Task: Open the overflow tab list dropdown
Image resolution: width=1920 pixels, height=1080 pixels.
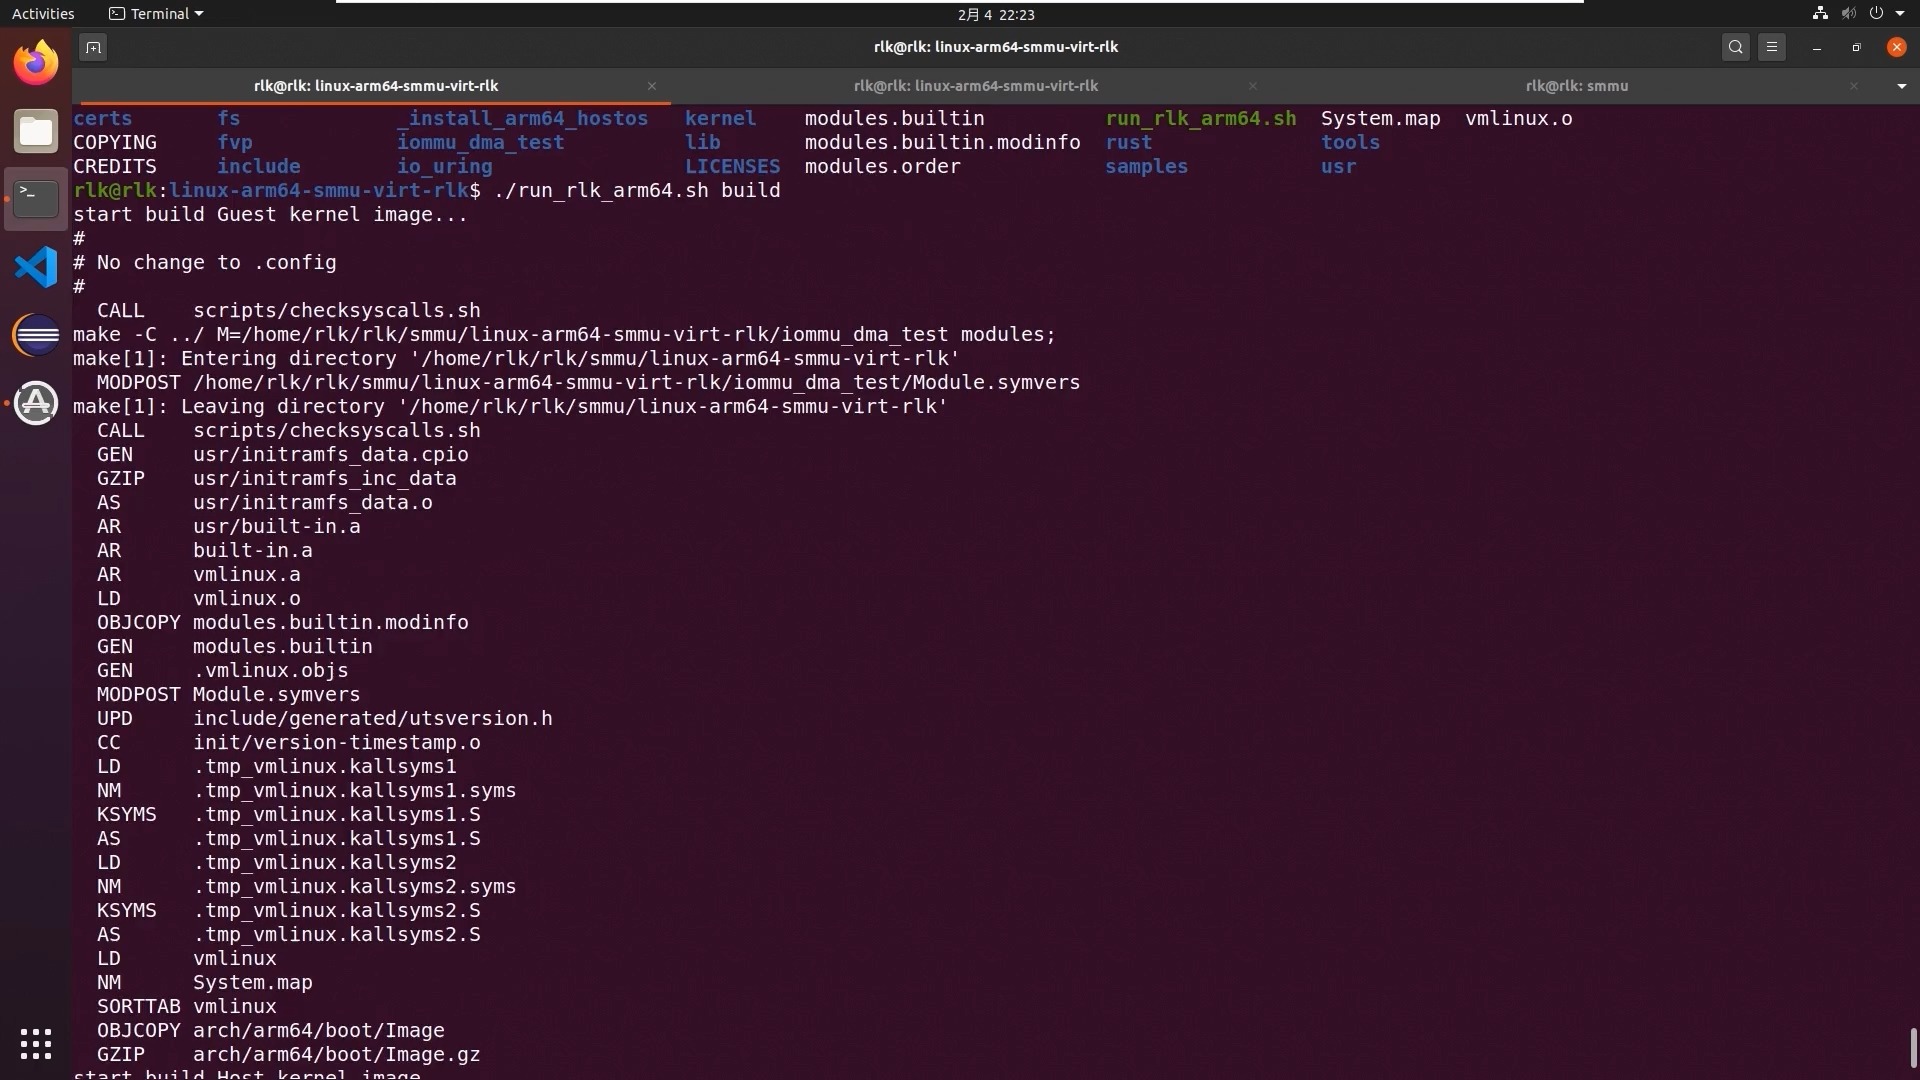Action: pos(1903,86)
